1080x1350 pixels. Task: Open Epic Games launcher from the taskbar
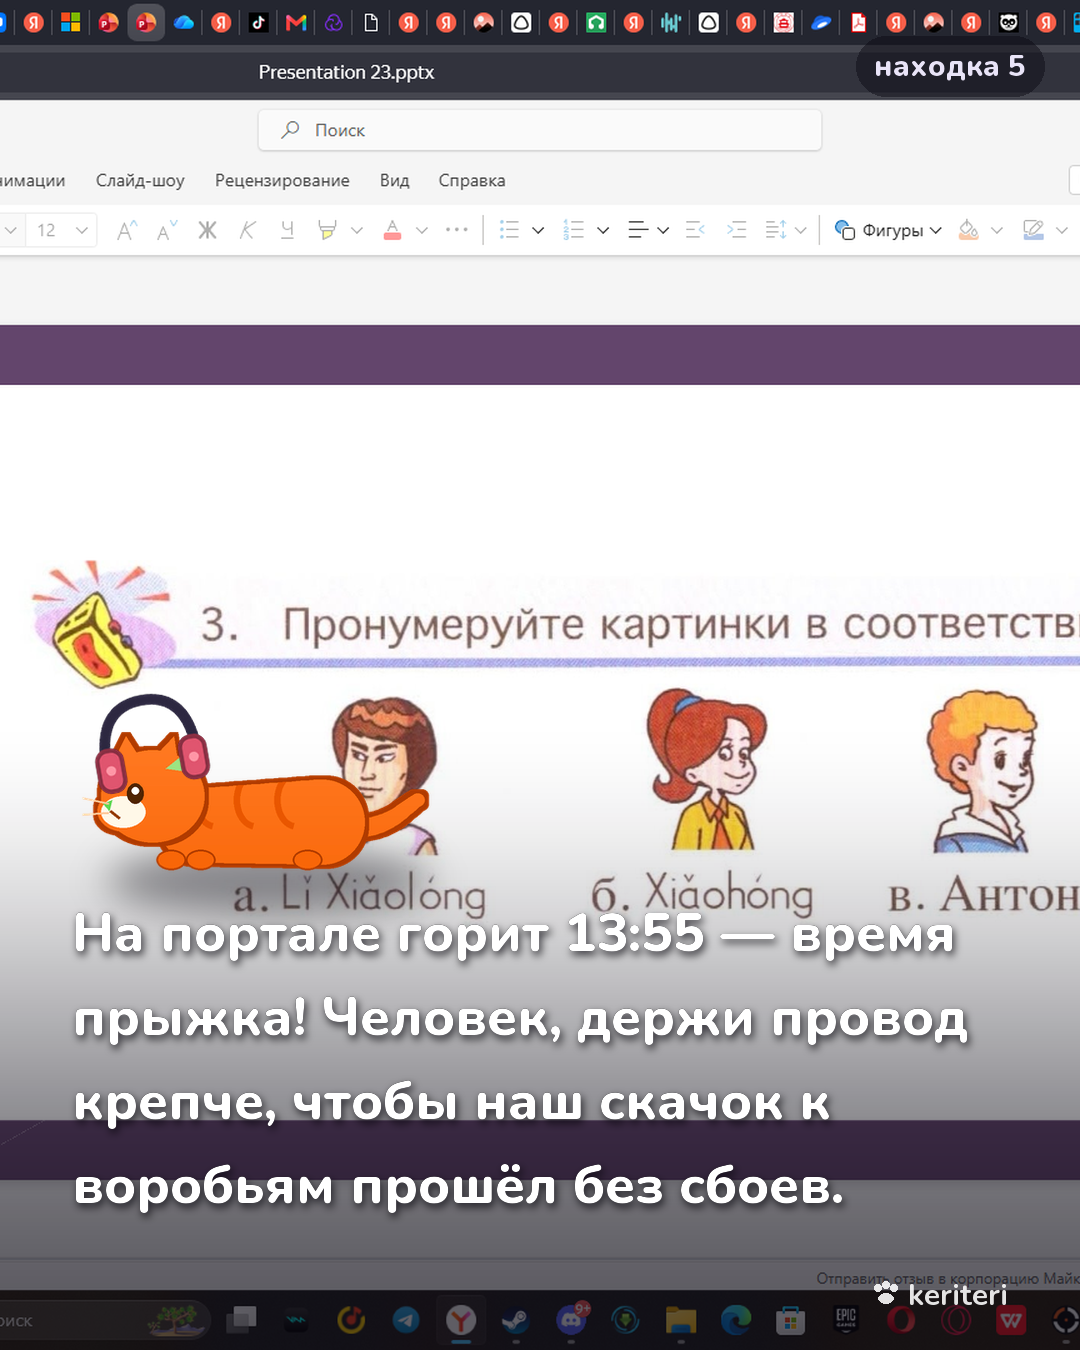[846, 1321]
